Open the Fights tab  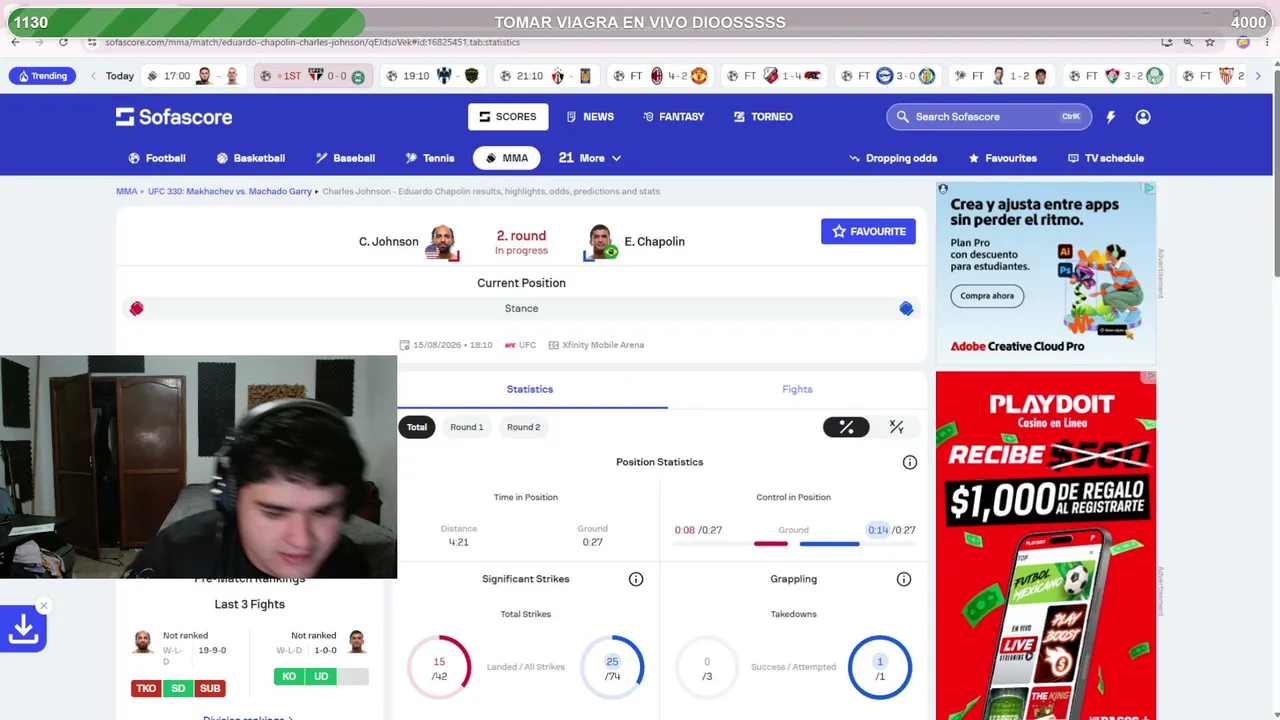tap(797, 389)
